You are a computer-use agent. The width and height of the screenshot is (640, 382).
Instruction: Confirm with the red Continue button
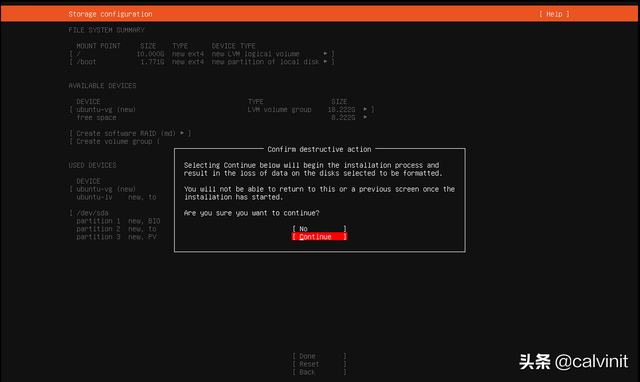319,237
